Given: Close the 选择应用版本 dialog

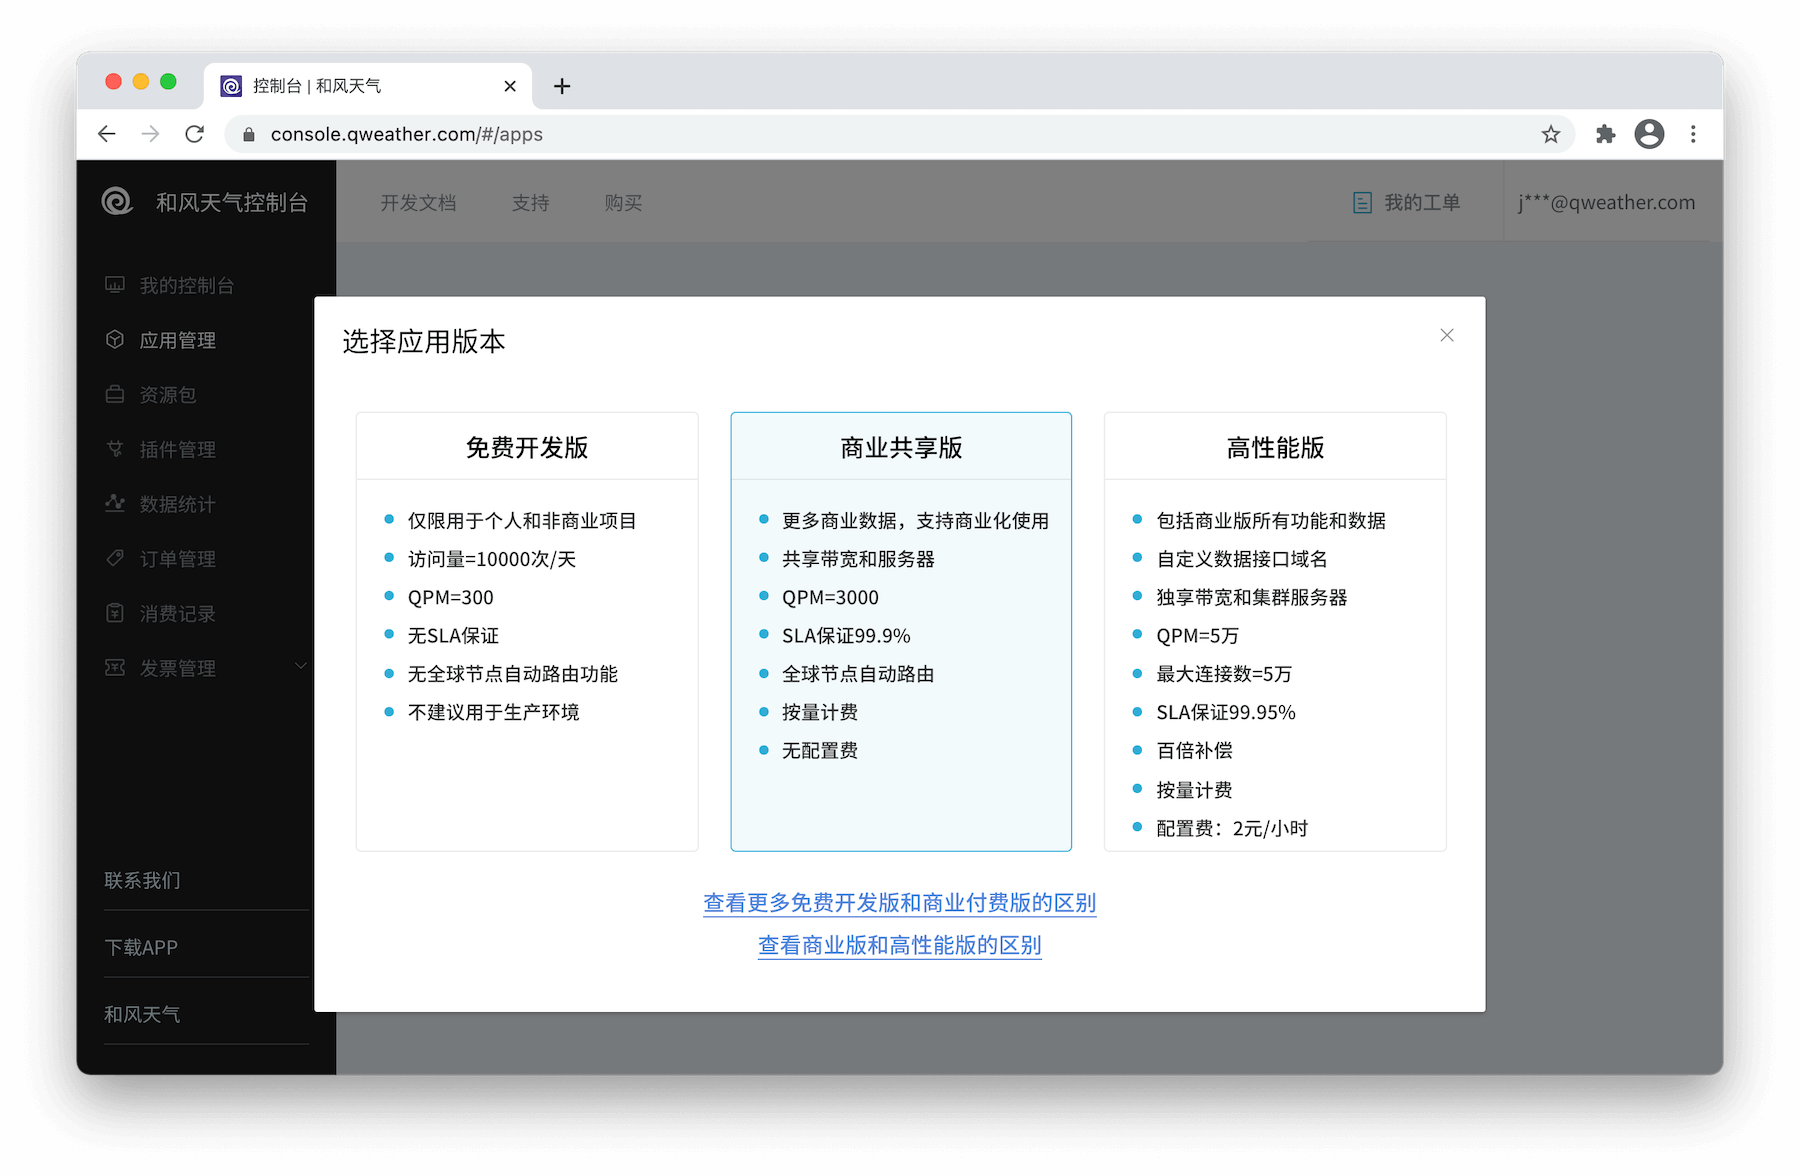Looking at the screenshot, I should point(1446,335).
